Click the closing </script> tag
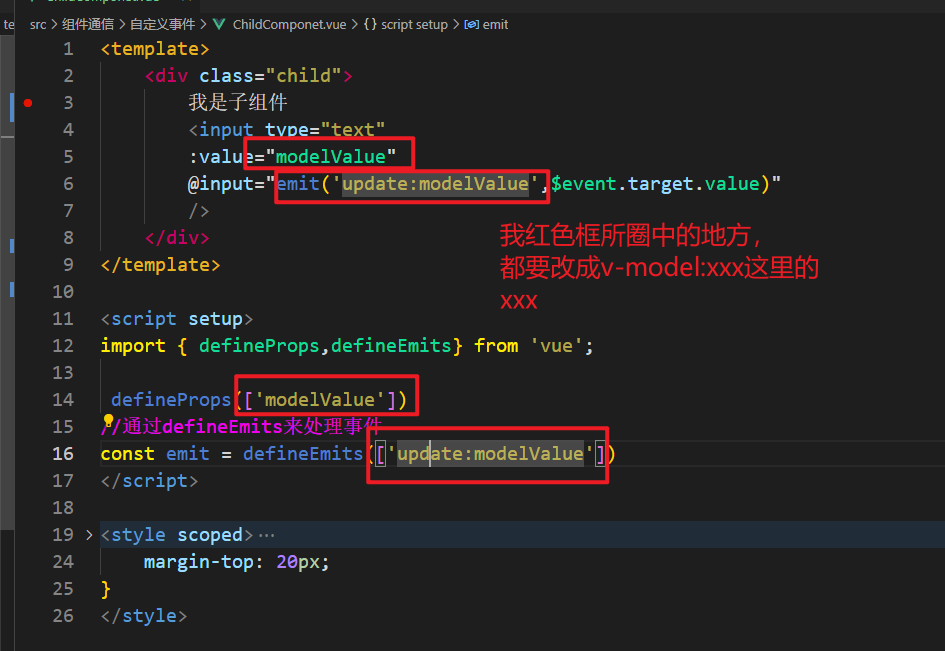 coord(149,480)
